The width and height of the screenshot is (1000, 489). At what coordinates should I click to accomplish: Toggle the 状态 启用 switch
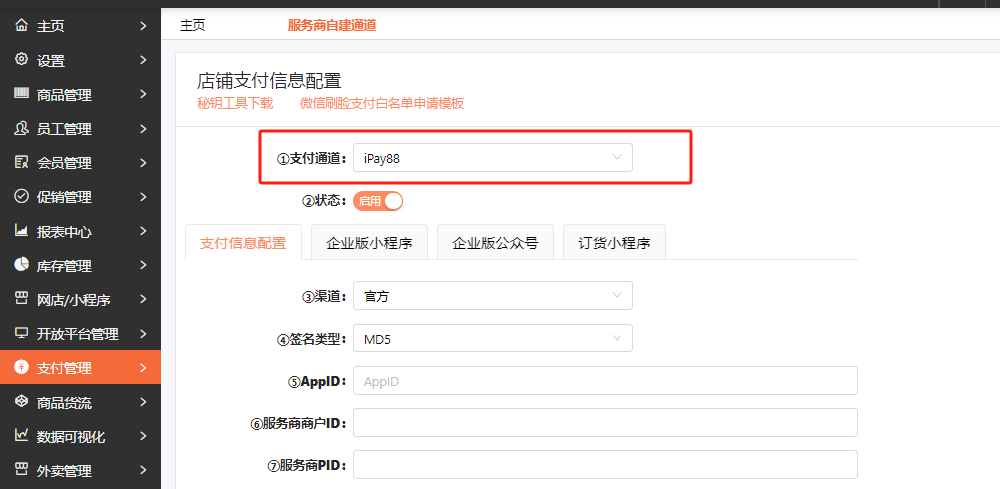coord(378,201)
